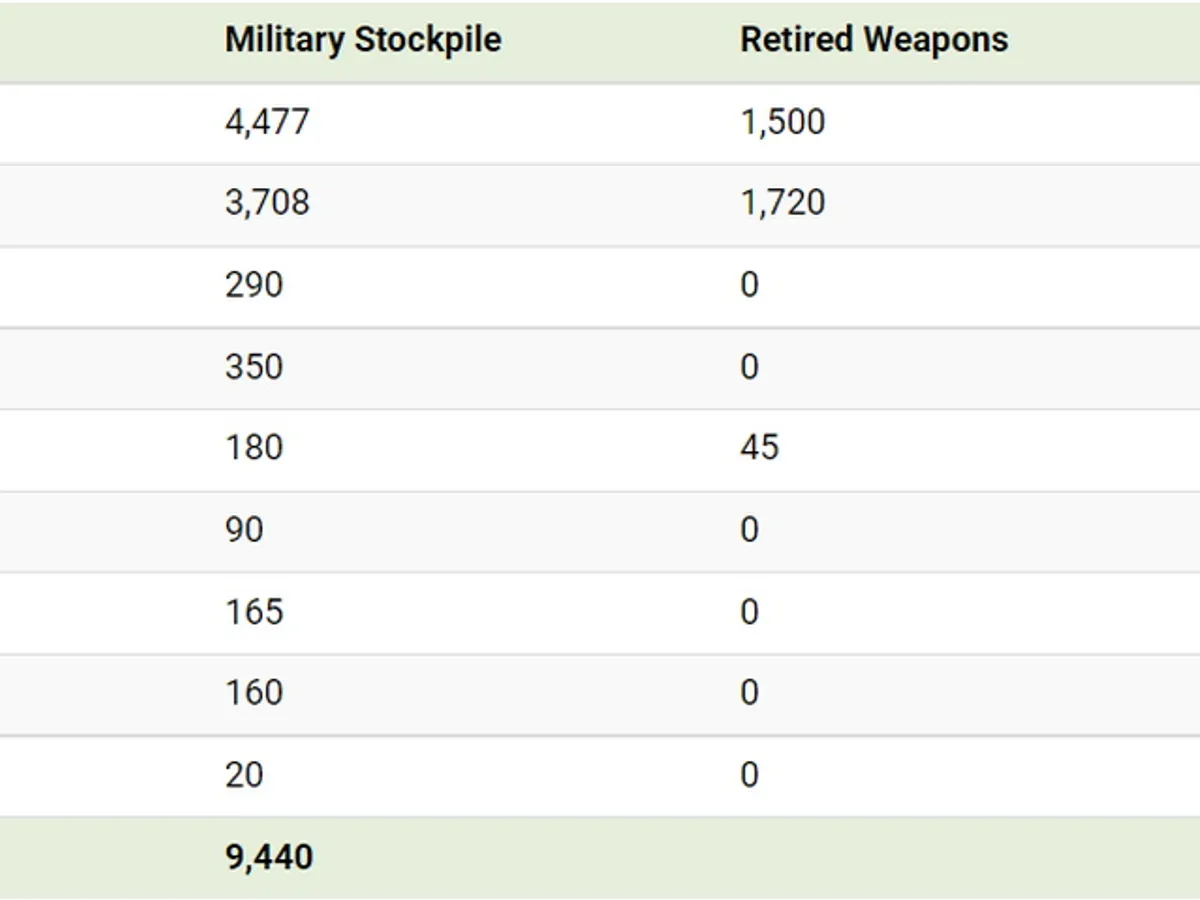1200x900 pixels.
Task: Click the 45 retired weapons cell
Action: click(x=759, y=447)
